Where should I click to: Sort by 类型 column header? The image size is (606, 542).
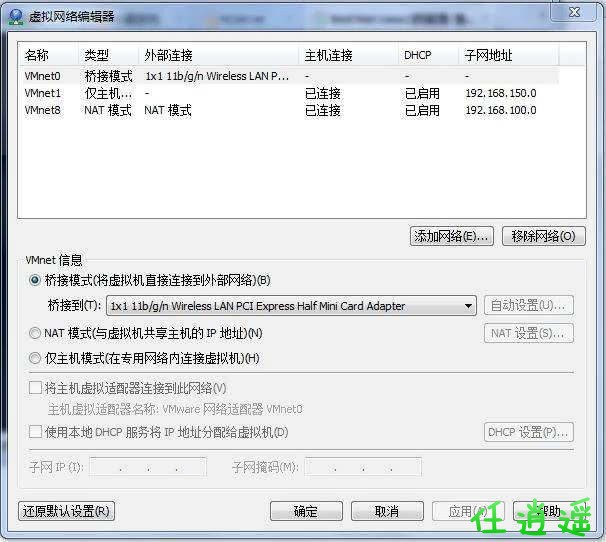point(108,55)
